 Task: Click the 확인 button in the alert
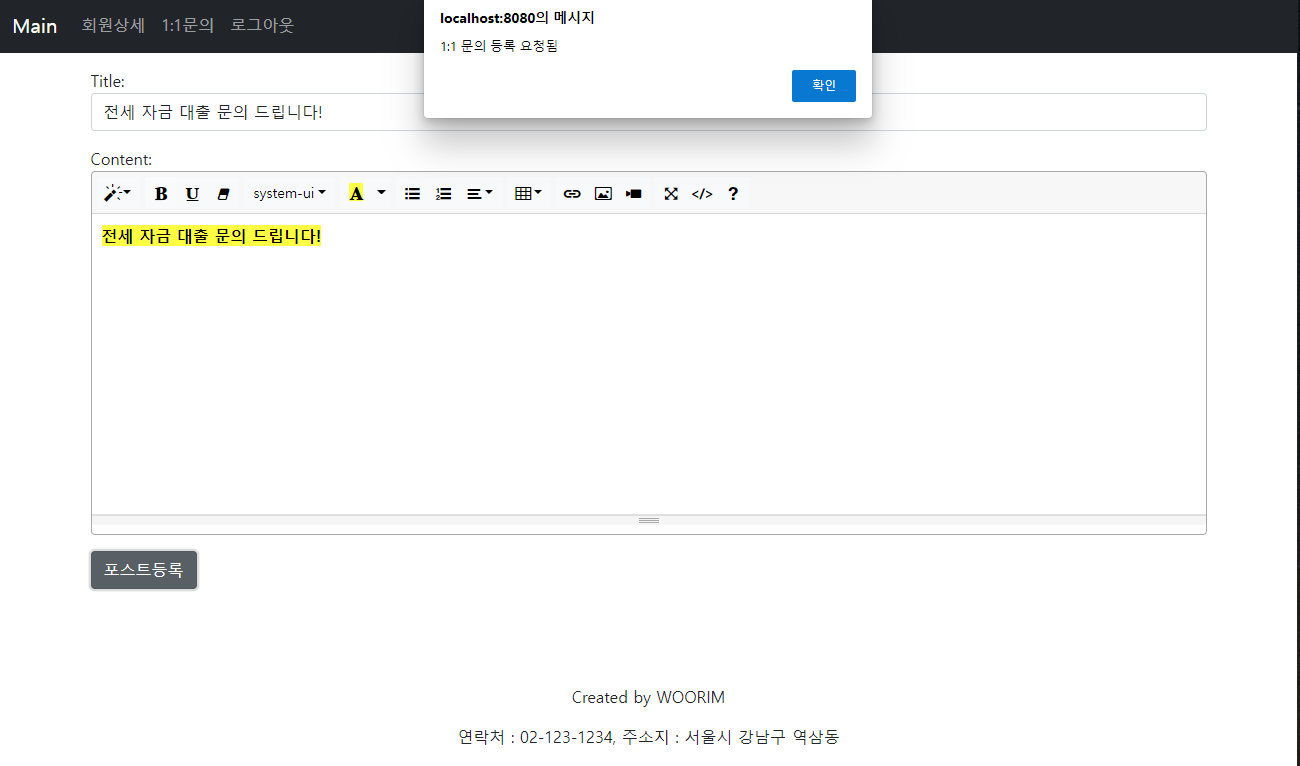pos(824,86)
